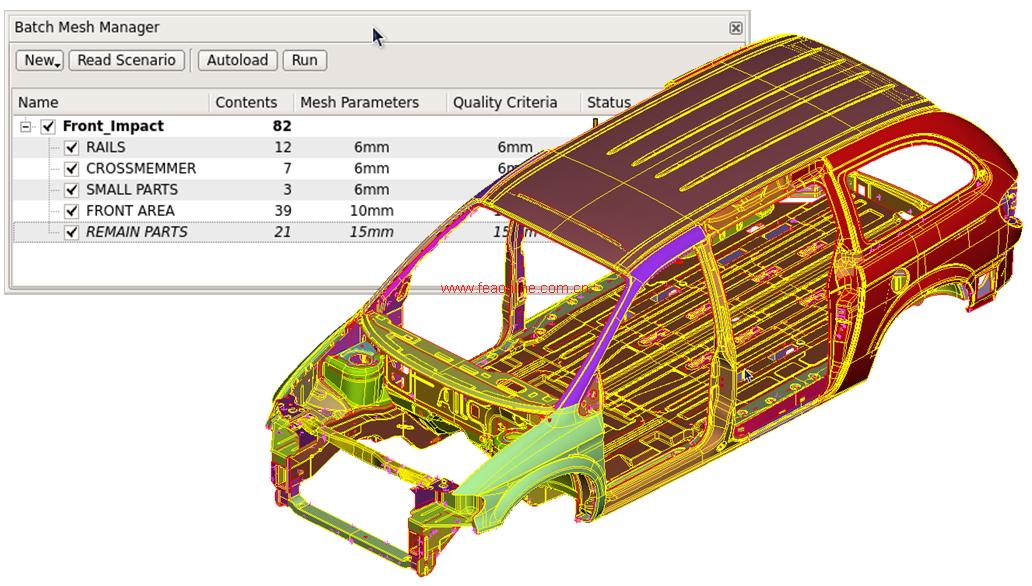Run the batch mesh scenario
The width and height of the screenshot is (1032, 586).
tap(304, 60)
